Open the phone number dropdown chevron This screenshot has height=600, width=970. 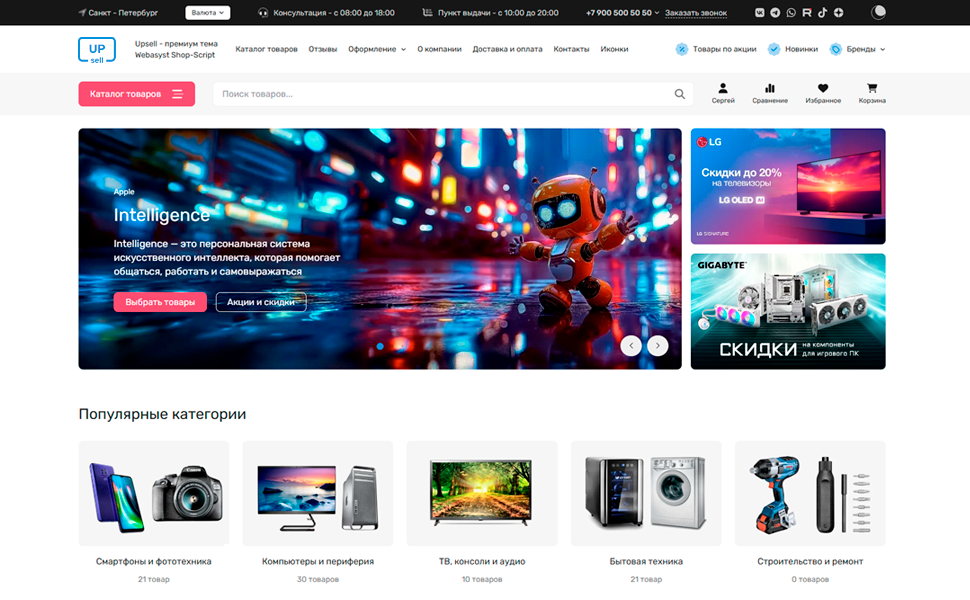click(x=657, y=12)
